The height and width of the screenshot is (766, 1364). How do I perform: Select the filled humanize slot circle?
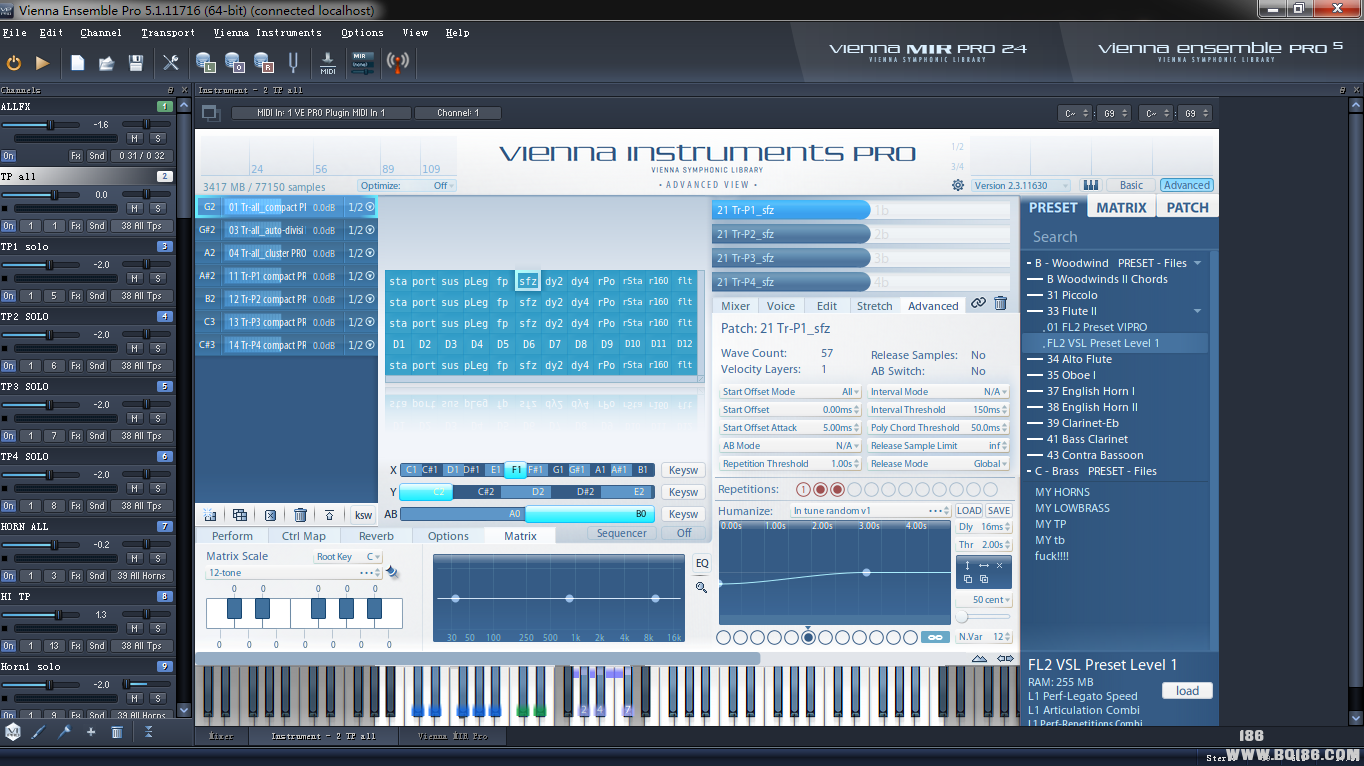[x=808, y=637]
